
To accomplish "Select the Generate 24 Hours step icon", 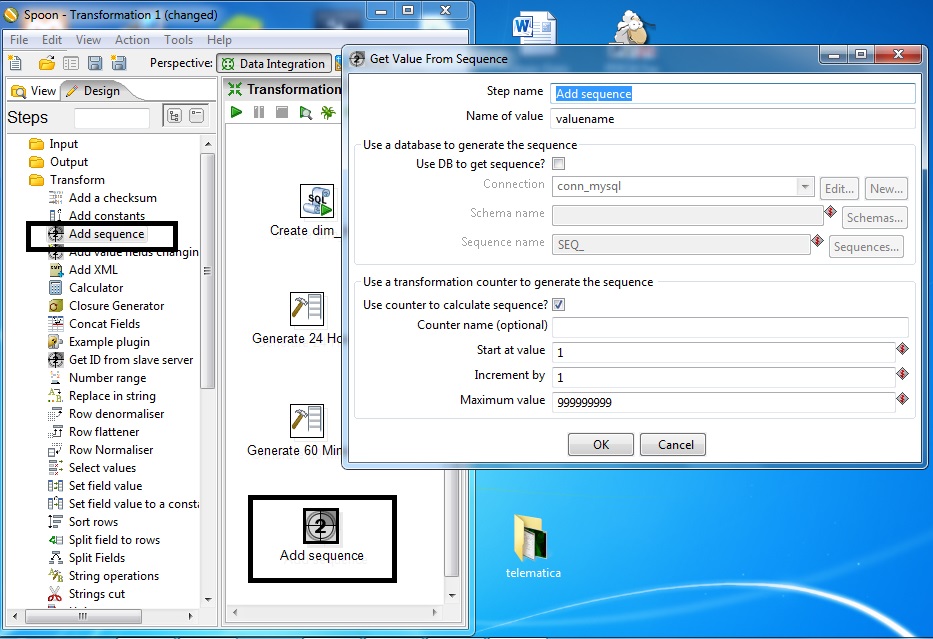I will (x=306, y=309).
